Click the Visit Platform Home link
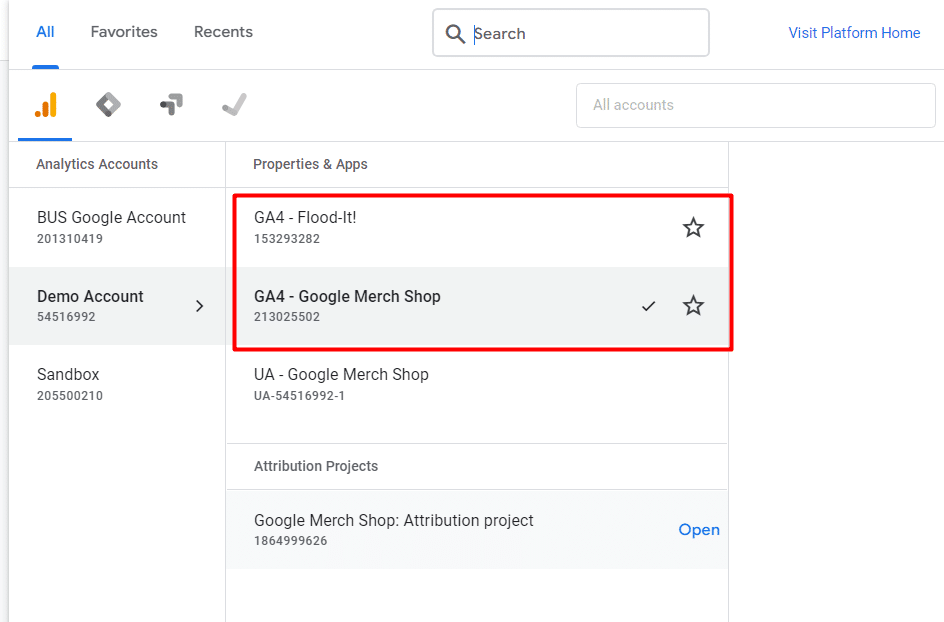 tap(853, 32)
